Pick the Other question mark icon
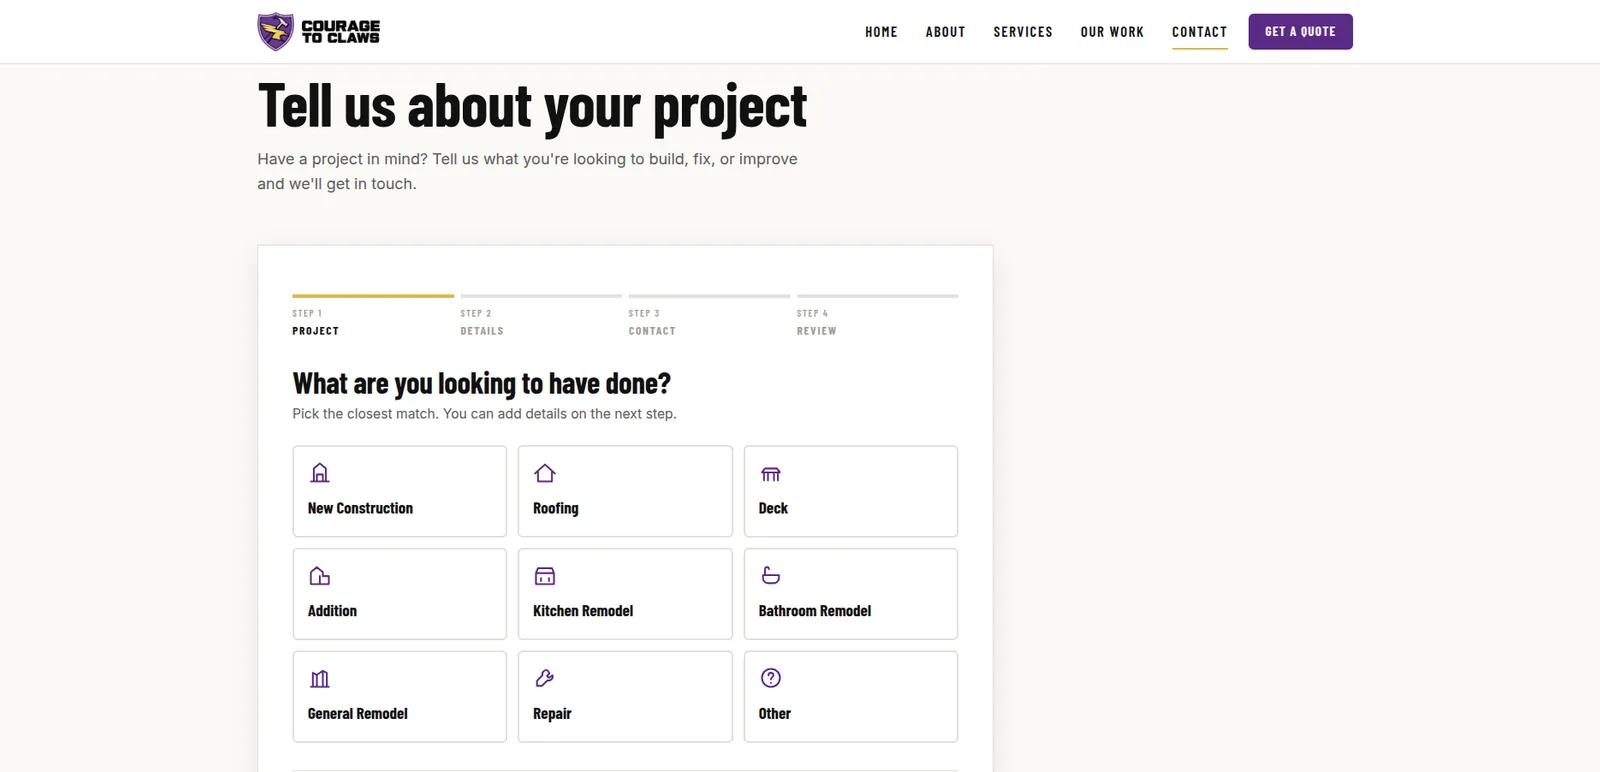 tap(771, 678)
